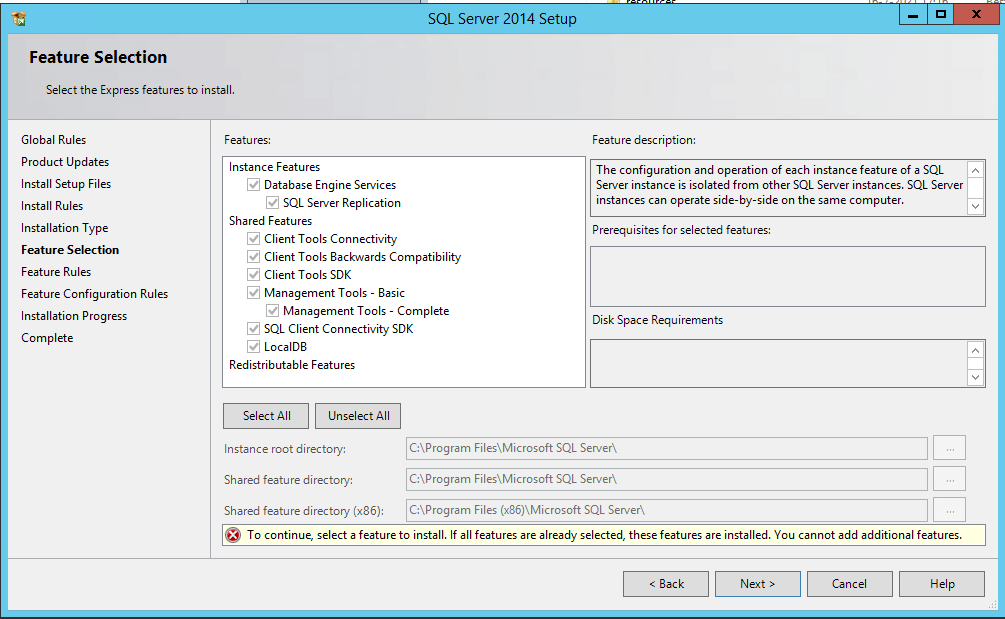Click down arrow in Disk Space Requirements box

pos(976,377)
